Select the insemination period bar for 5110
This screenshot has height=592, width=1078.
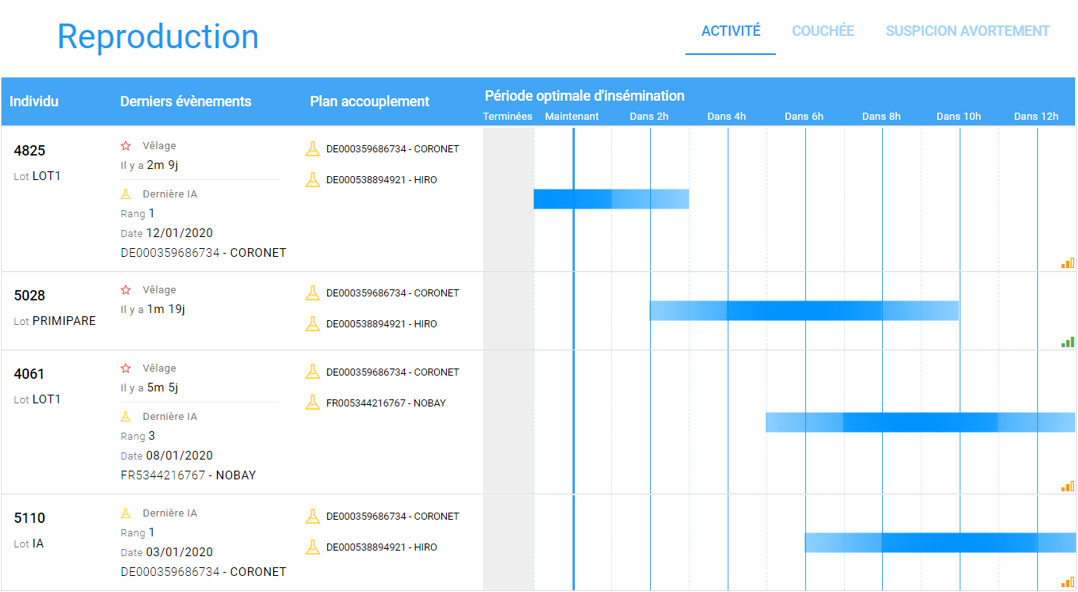click(x=940, y=542)
